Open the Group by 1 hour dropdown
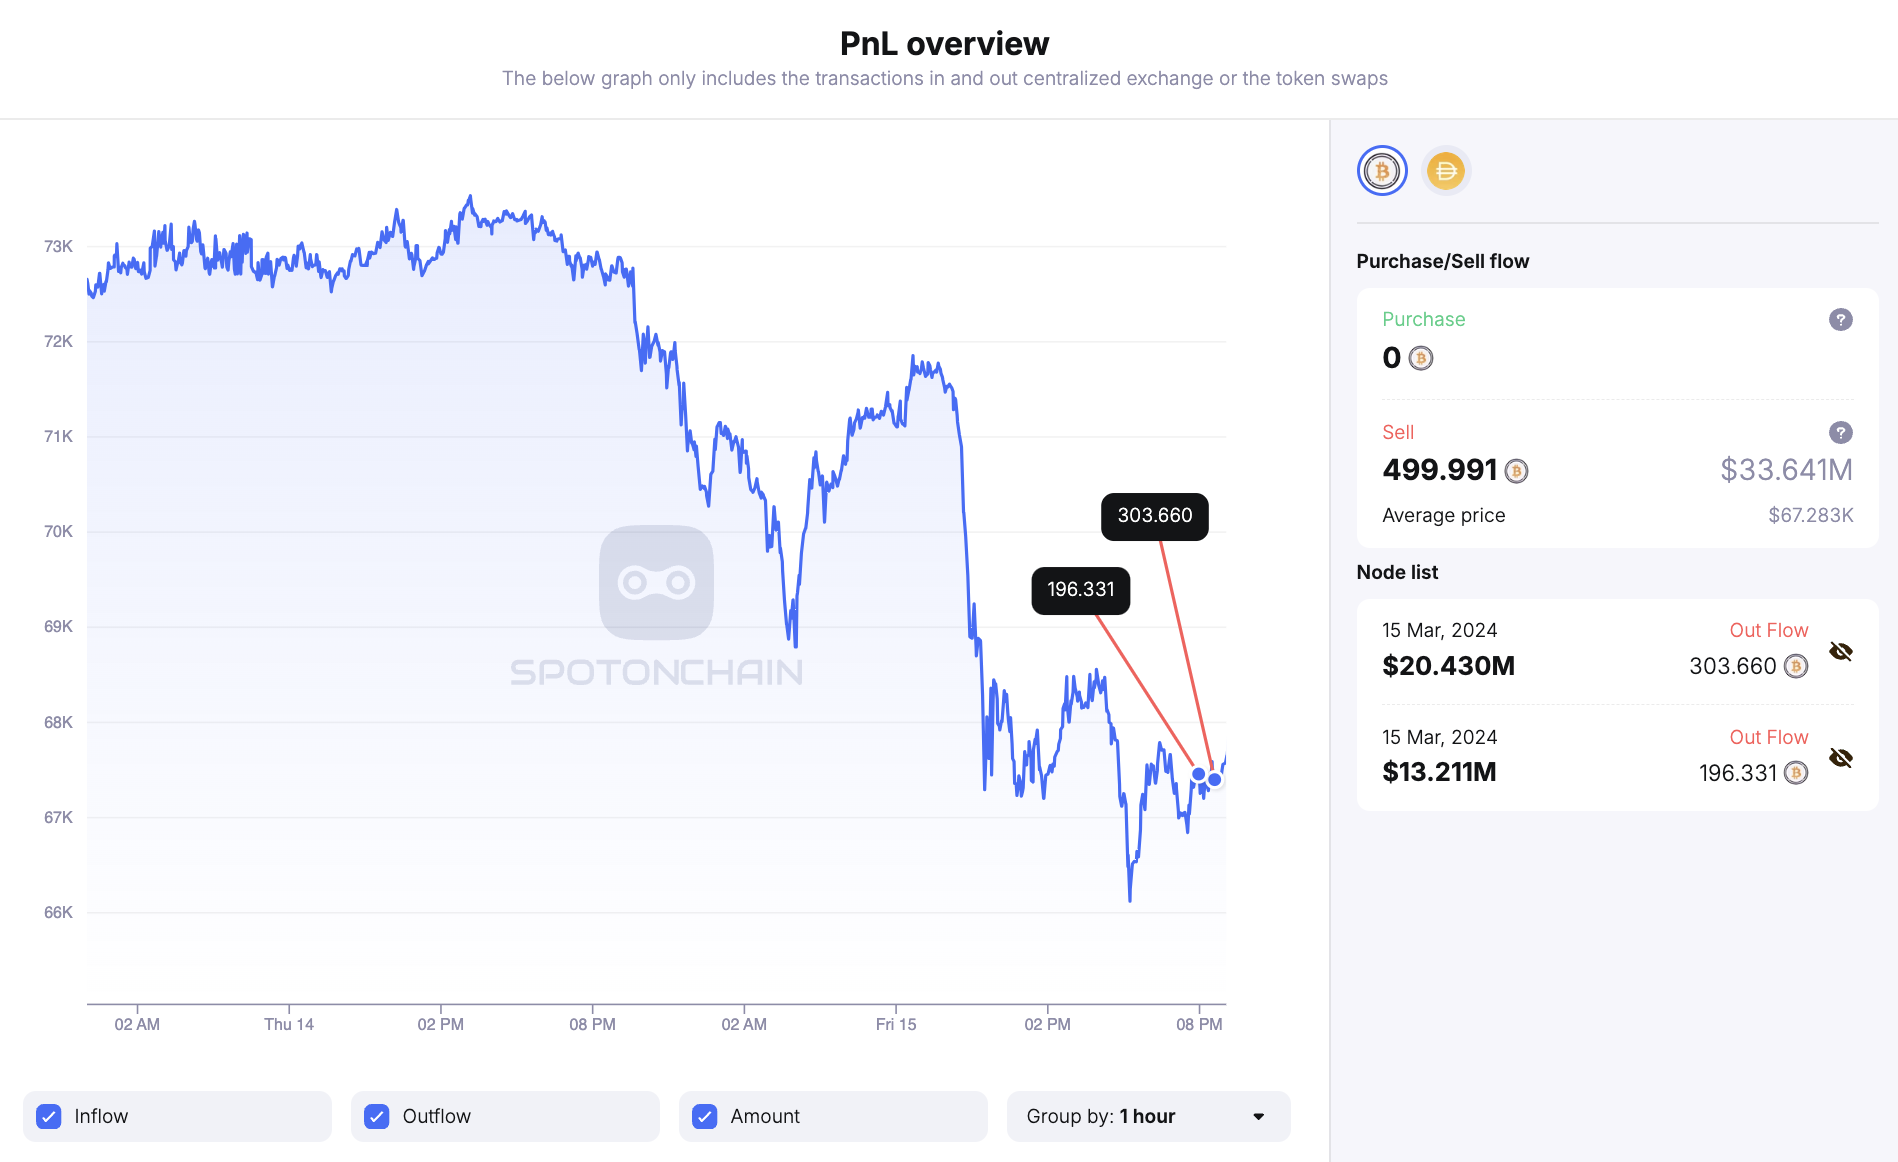This screenshot has width=1898, height=1162. [1147, 1116]
